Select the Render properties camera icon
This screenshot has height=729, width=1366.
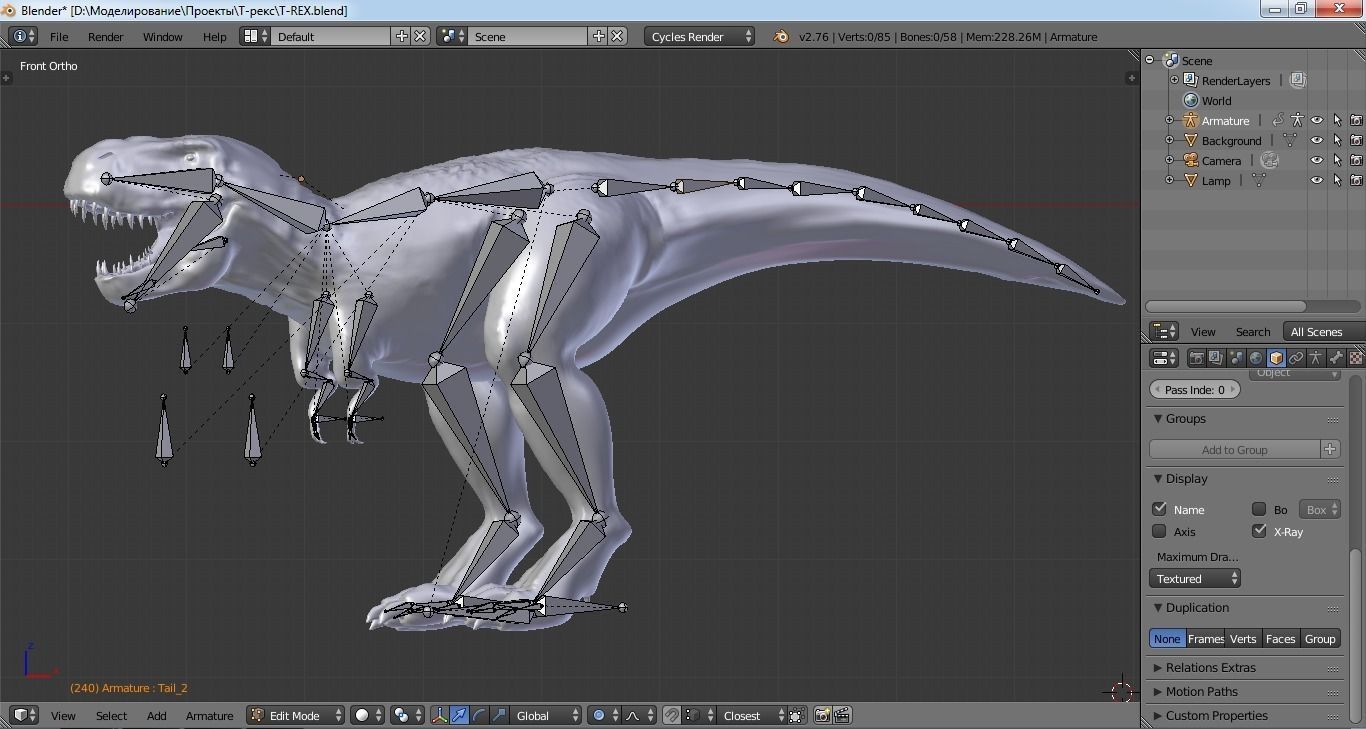pyautogui.click(x=1196, y=358)
